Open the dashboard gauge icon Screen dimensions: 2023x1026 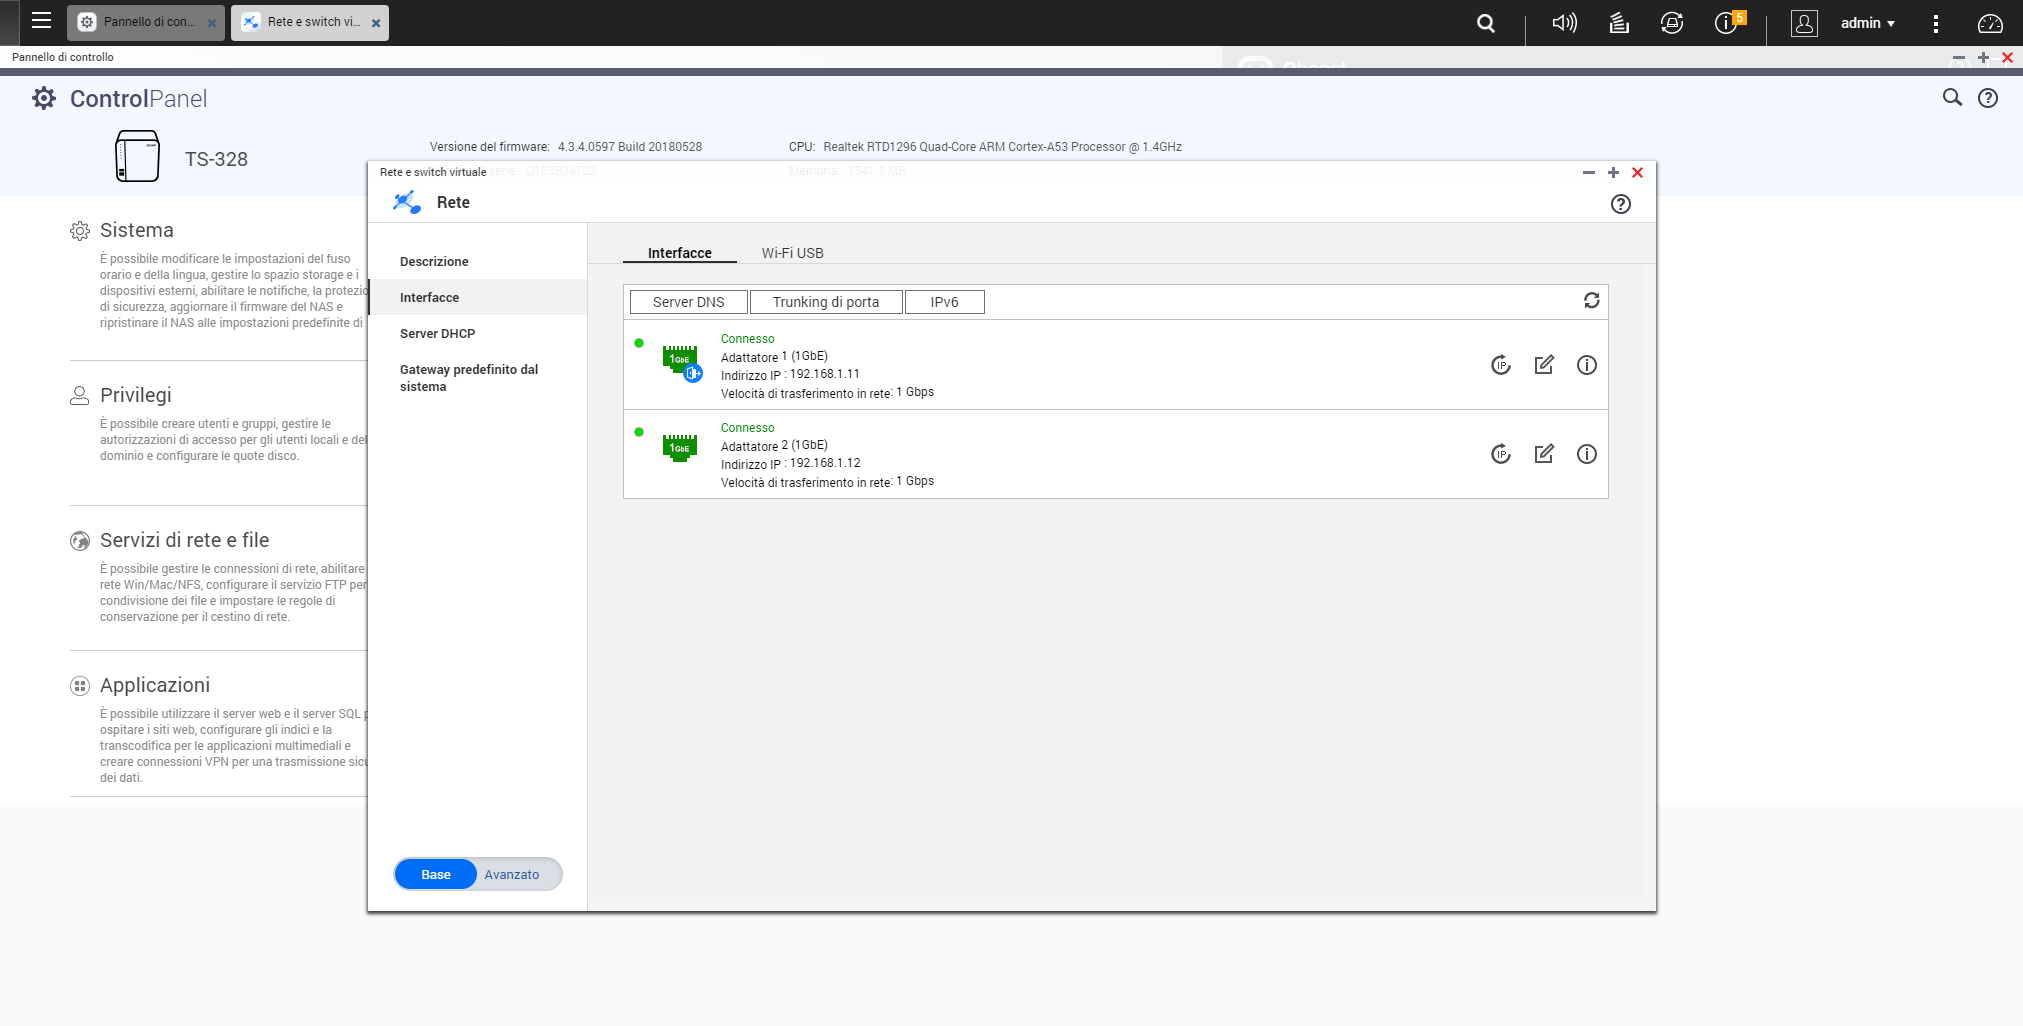pyautogui.click(x=1990, y=23)
